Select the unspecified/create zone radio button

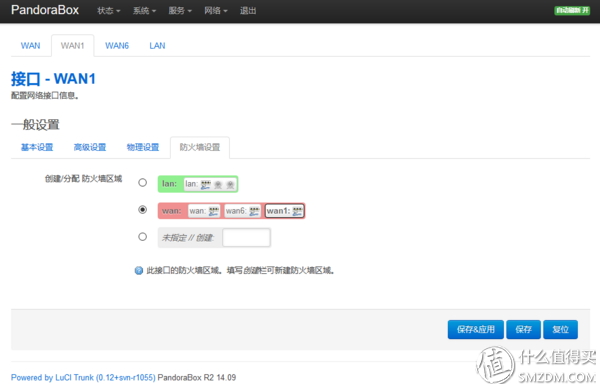[142, 237]
